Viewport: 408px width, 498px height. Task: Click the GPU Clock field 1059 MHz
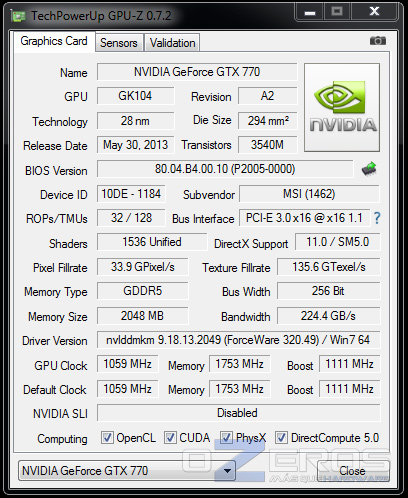(128, 364)
